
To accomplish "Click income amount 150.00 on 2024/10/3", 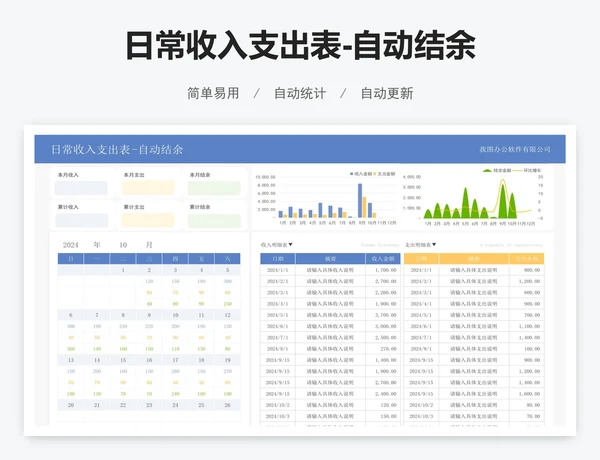I will pos(389,416).
